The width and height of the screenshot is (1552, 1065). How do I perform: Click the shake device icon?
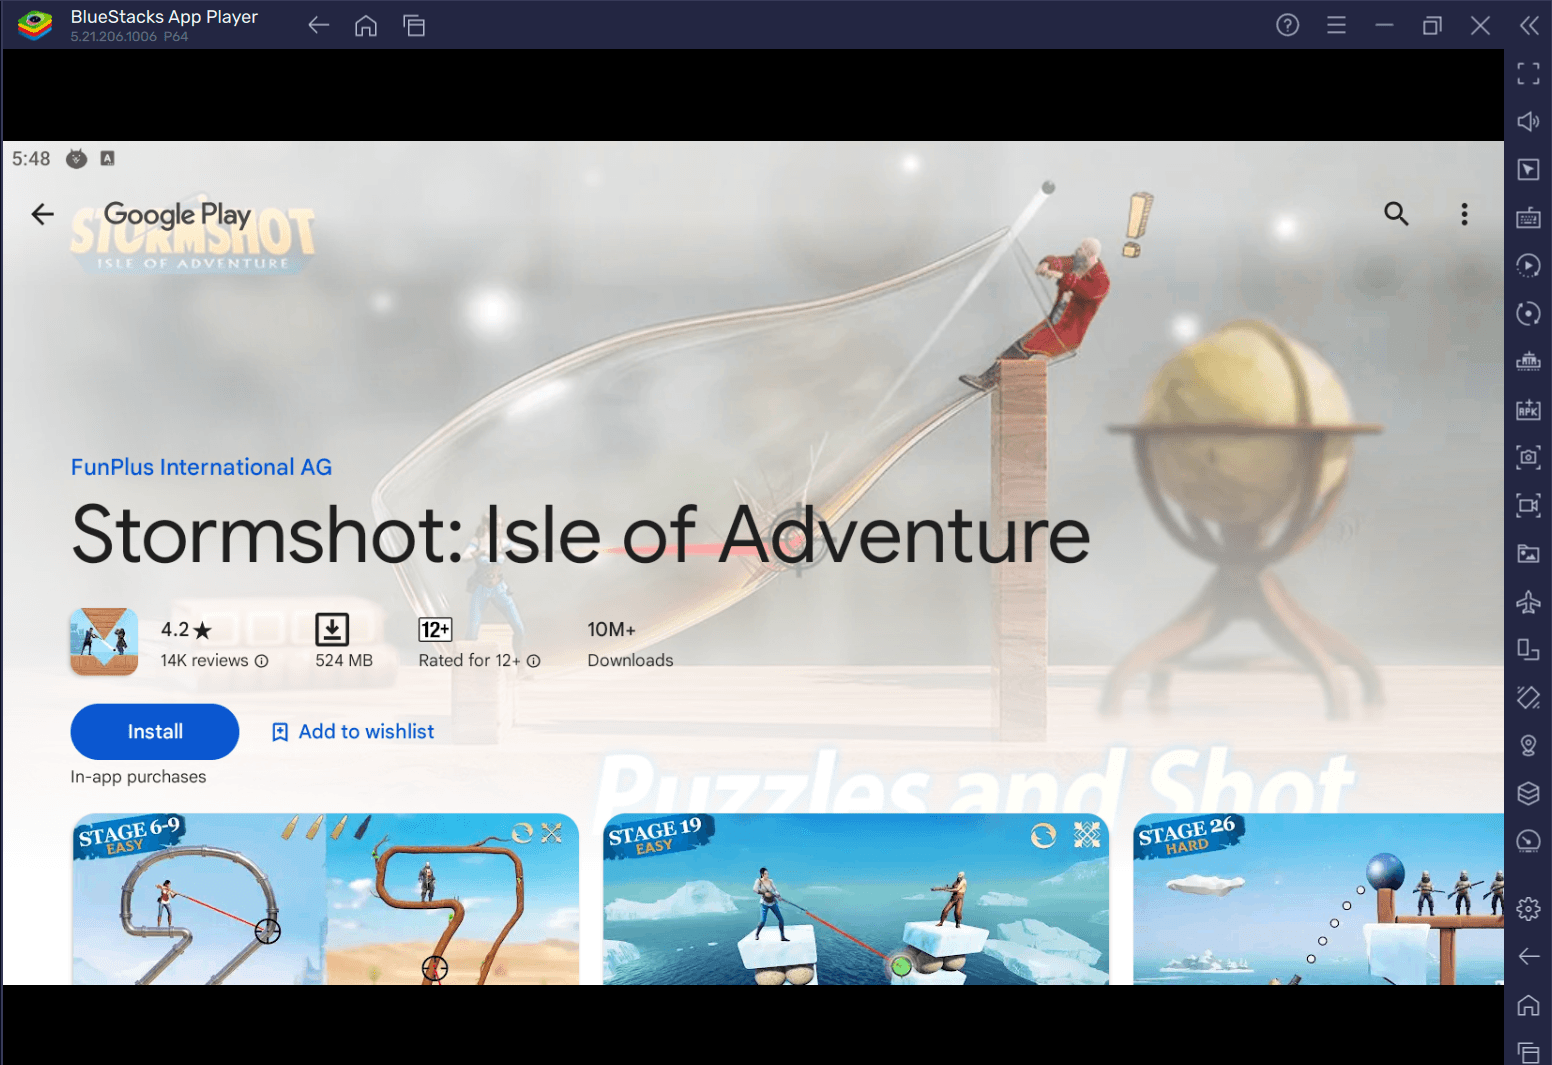(1528, 697)
